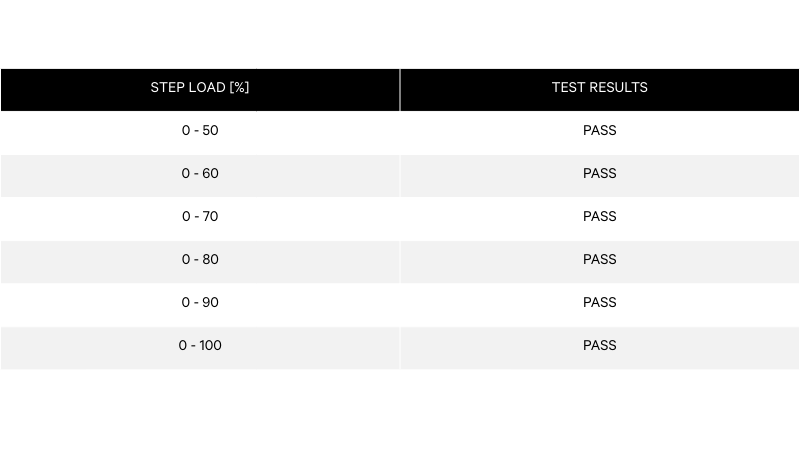Select the 0 - 70 step load cell
Viewport: 800px width, 450px height.
tap(200, 217)
